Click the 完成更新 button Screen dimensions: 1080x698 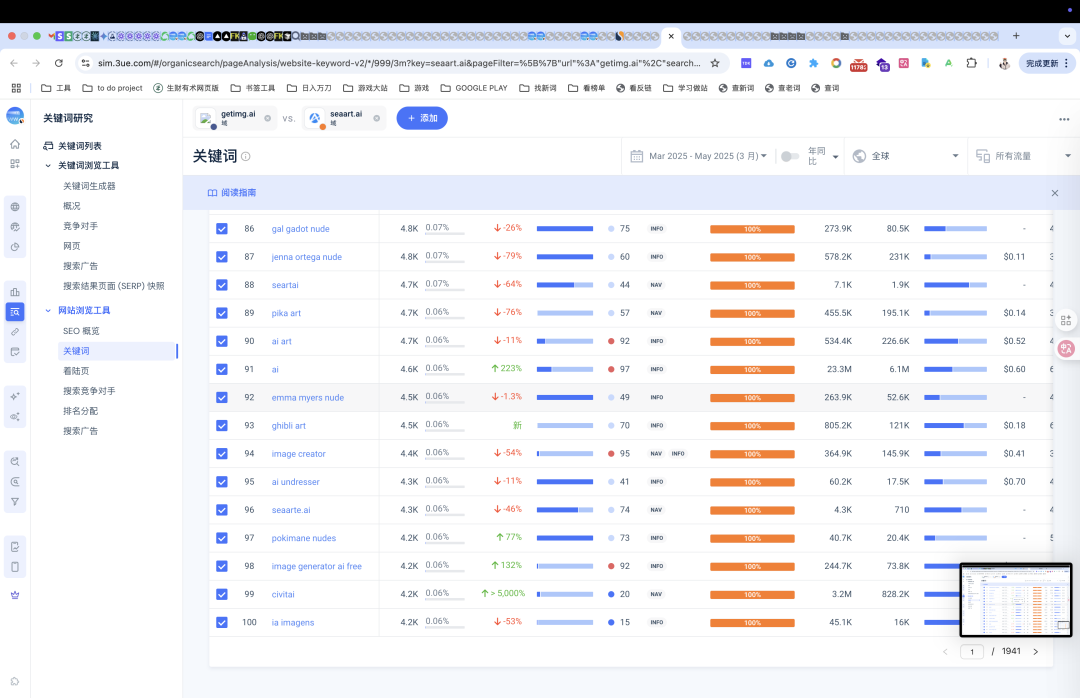pyautogui.click(x=1046, y=63)
